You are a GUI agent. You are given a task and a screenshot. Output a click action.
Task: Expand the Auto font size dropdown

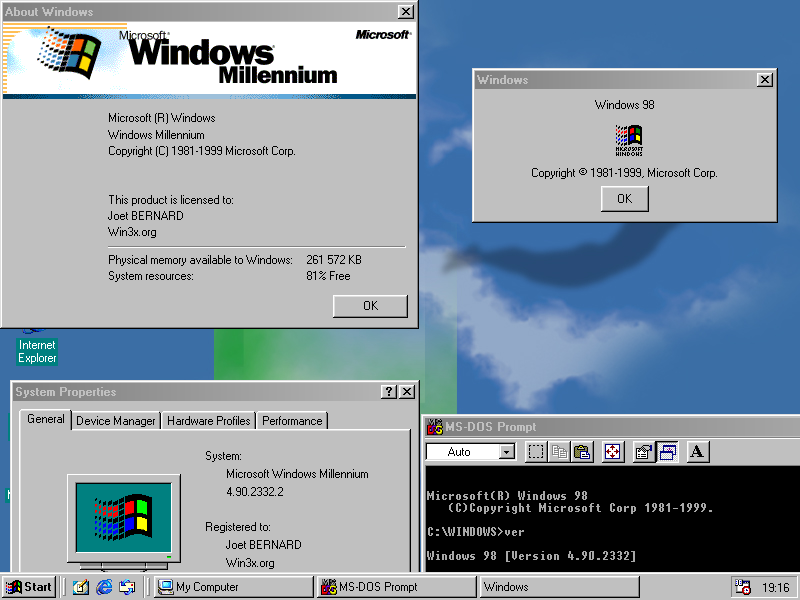pyautogui.click(x=506, y=452)
